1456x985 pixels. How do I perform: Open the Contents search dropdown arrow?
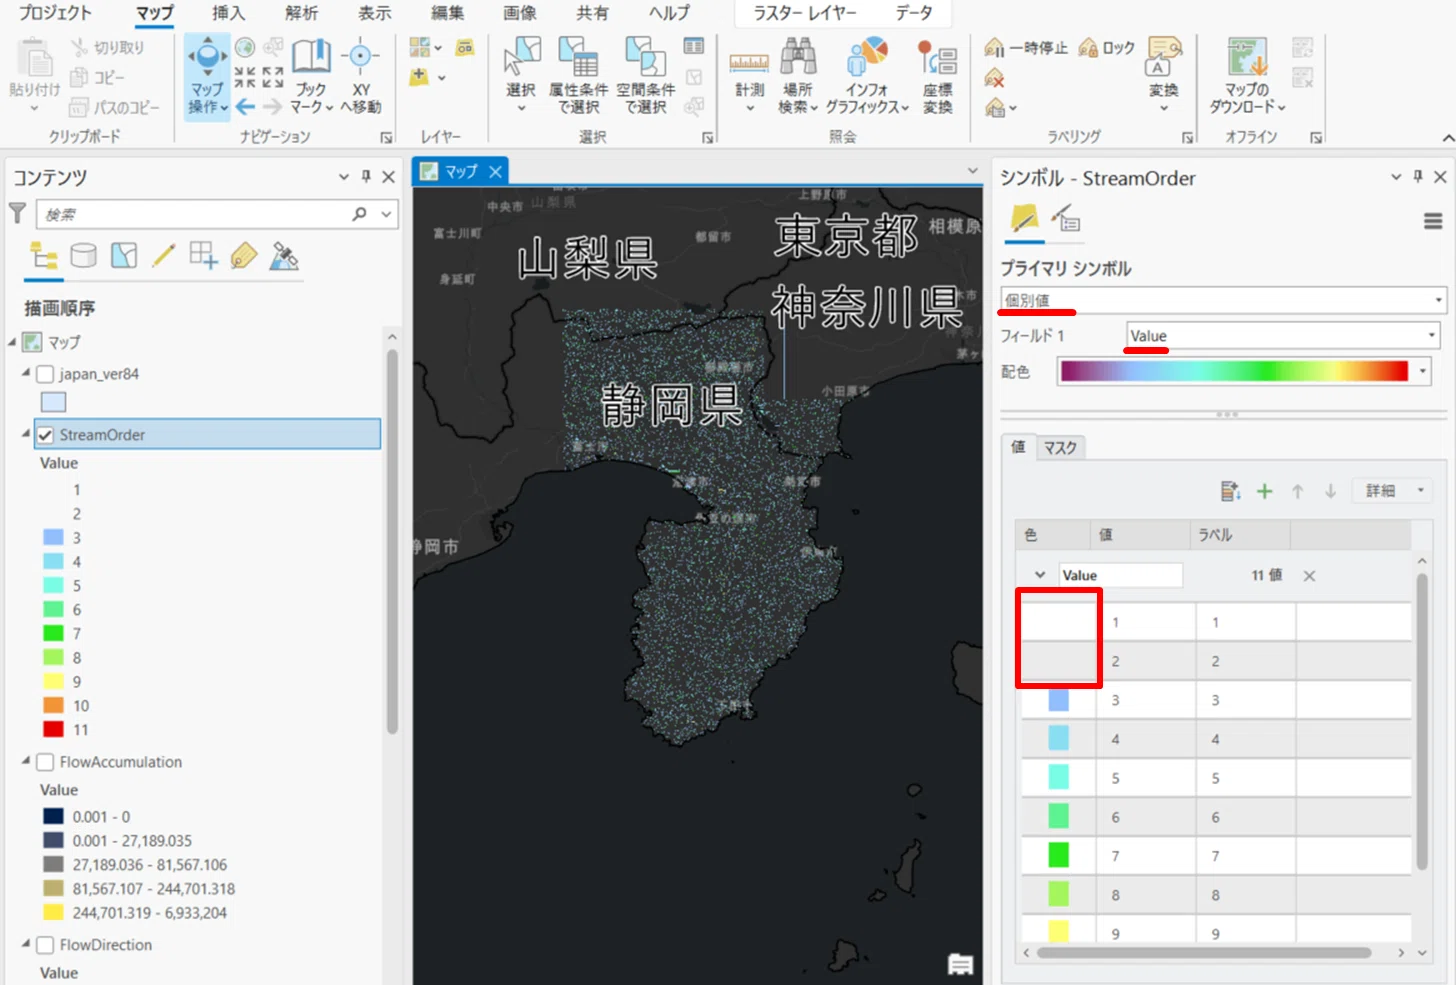click(x=386, y=214)
